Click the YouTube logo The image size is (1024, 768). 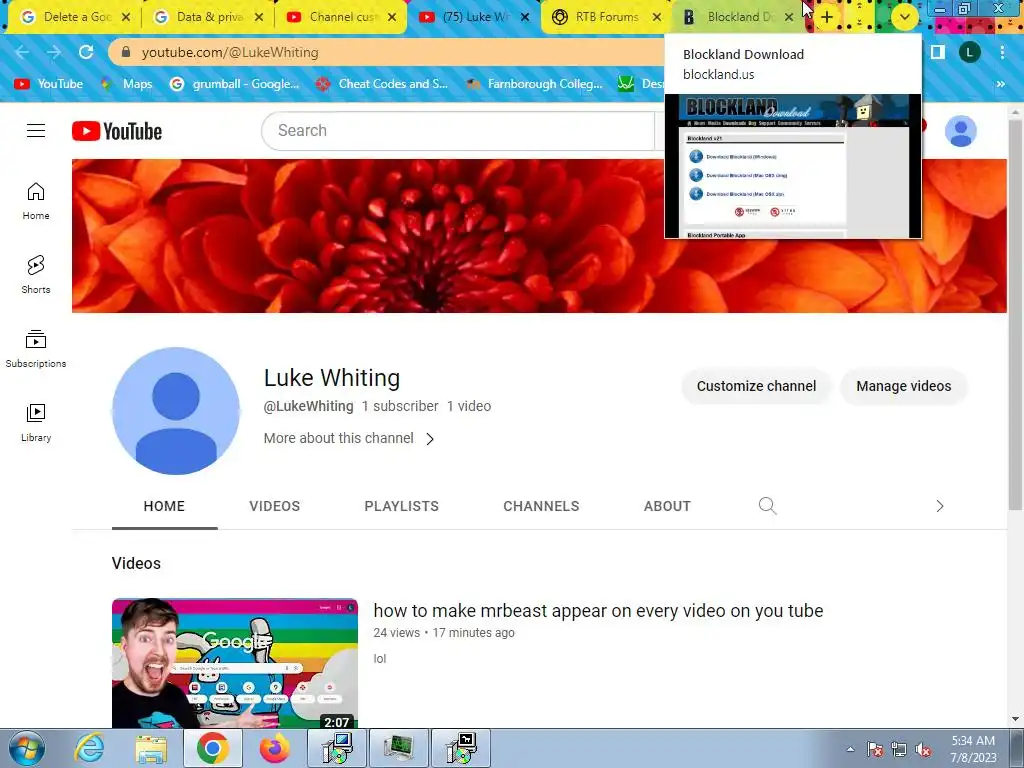[117, 131]
